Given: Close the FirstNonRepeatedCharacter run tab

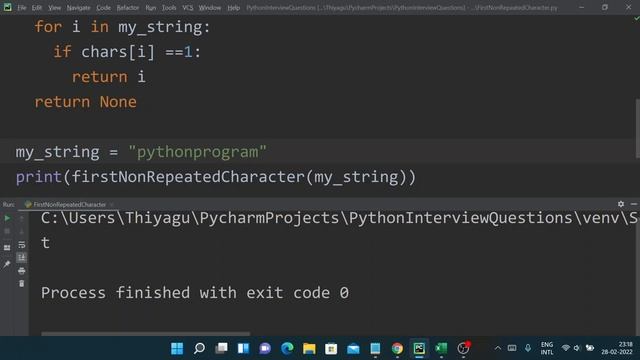Looking at the screenshot, I should click(111, 204).
